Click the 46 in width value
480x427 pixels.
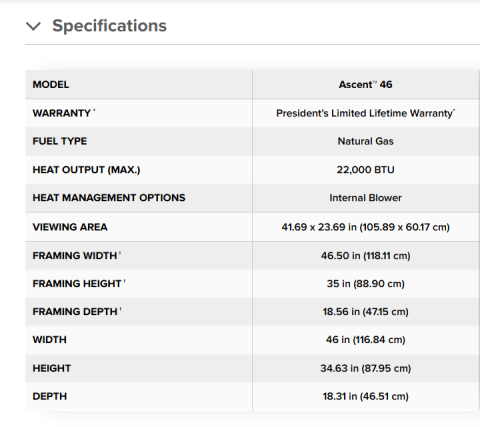click(x=366, y=340)
